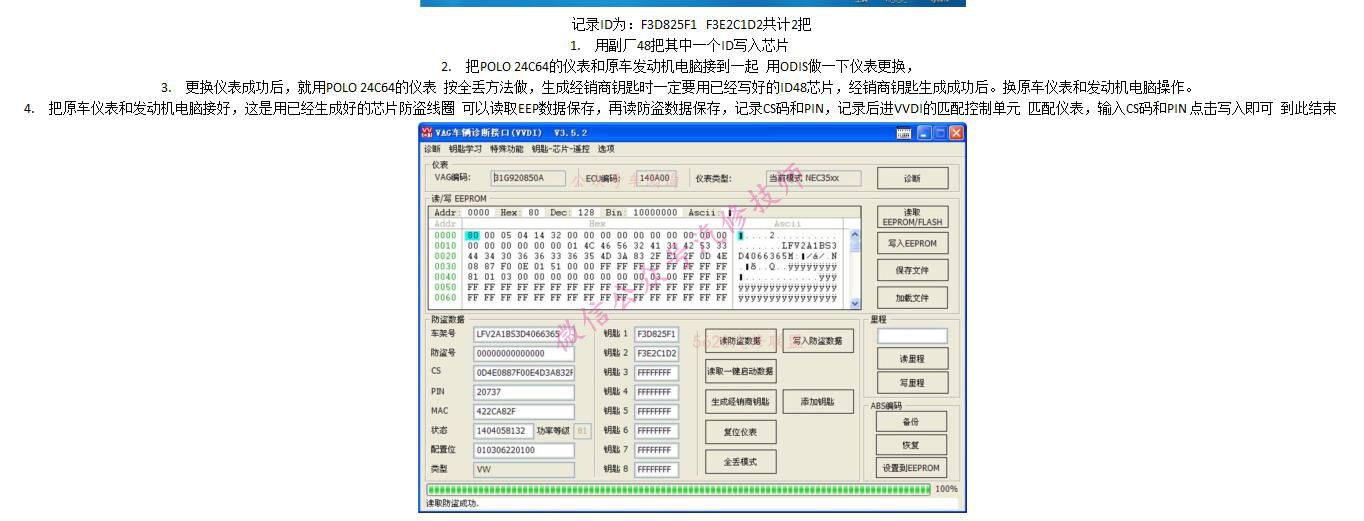The image size is (1364, 521).
Task: Click 钥匙 2 field F3E2C1D2
Action: point(656,353)
